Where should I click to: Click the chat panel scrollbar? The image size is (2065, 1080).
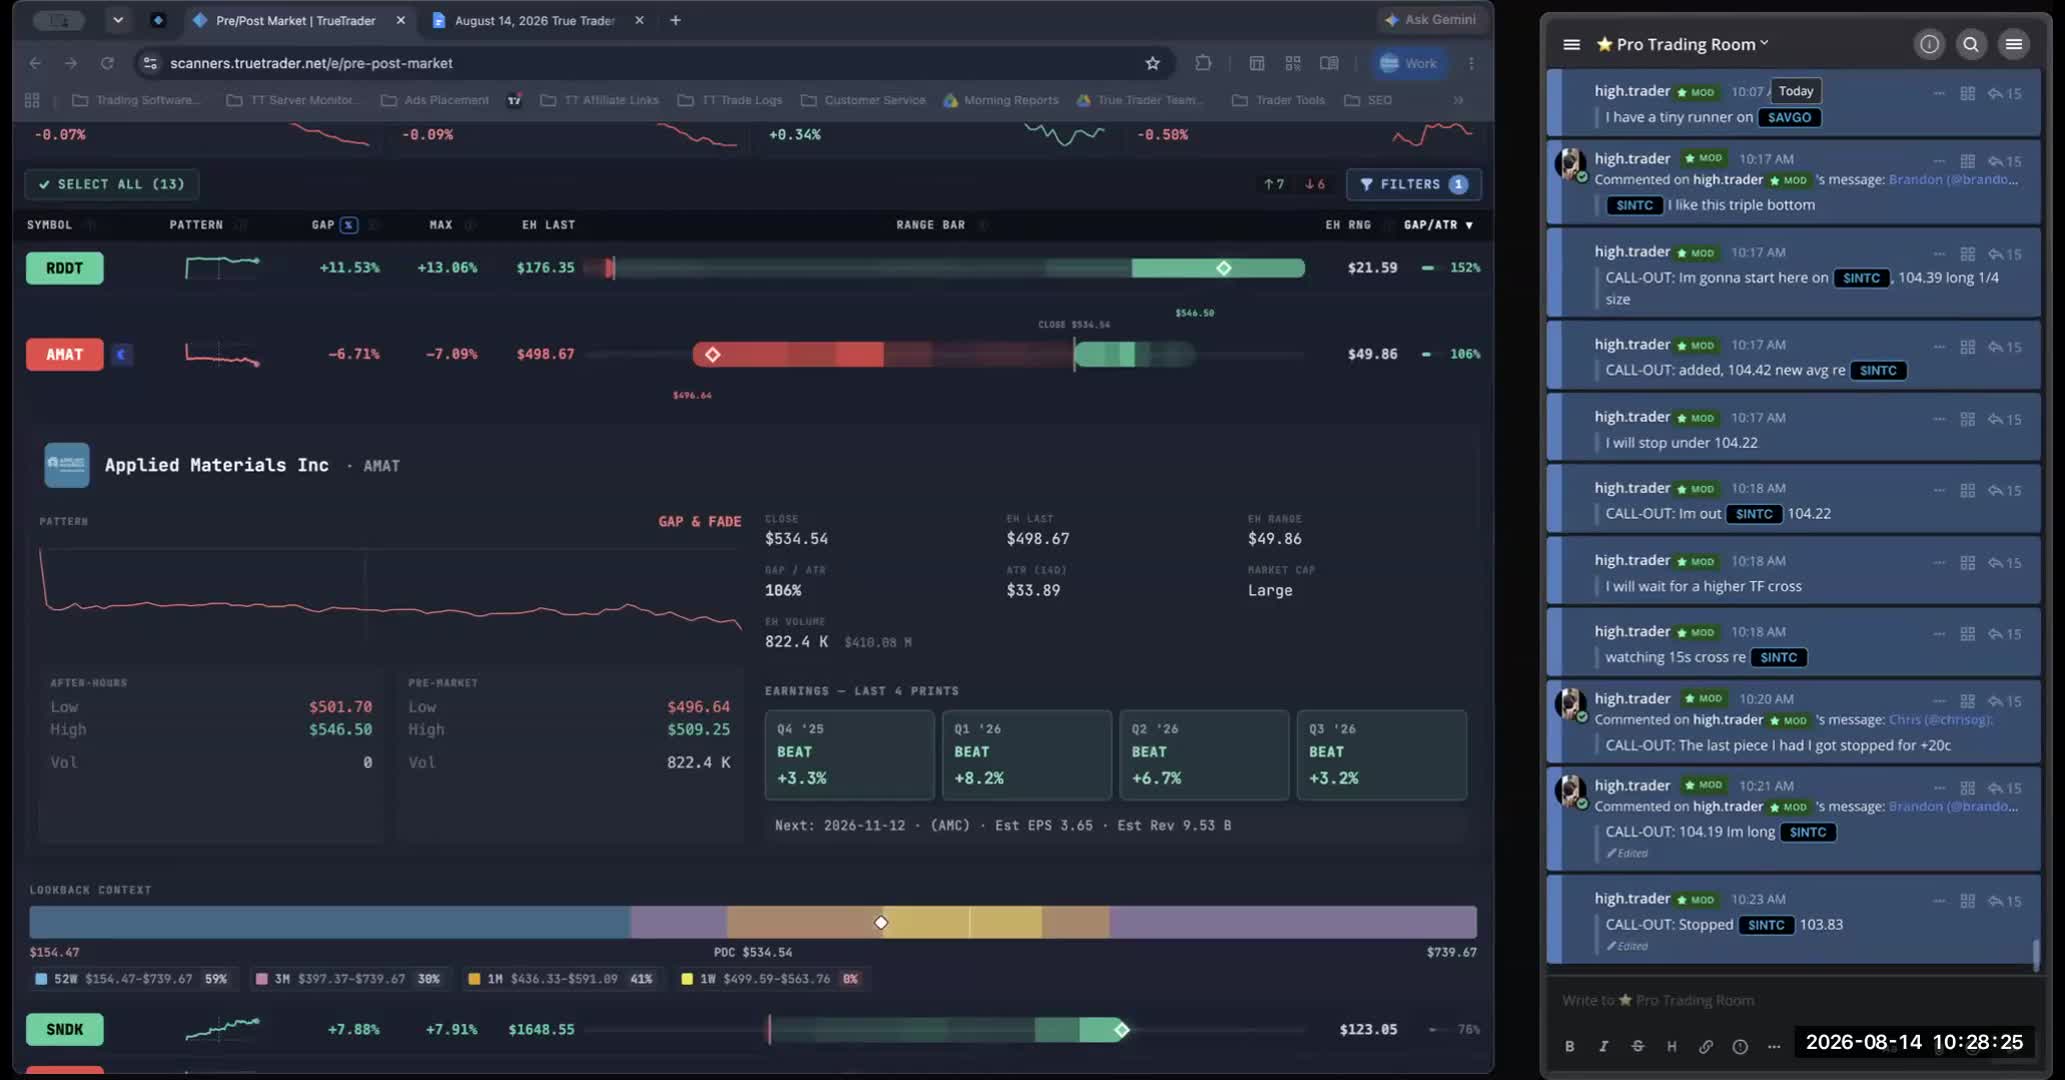[2035, 954]
